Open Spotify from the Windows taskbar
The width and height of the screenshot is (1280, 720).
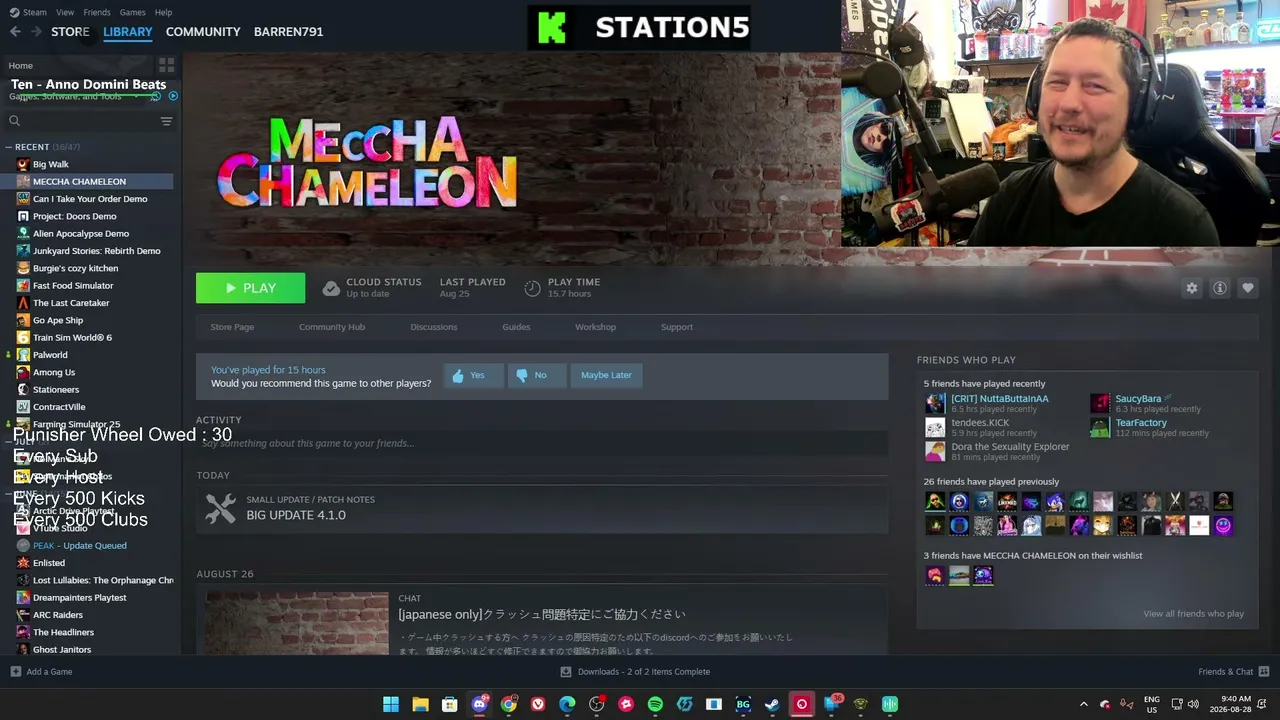coord(655,704)
